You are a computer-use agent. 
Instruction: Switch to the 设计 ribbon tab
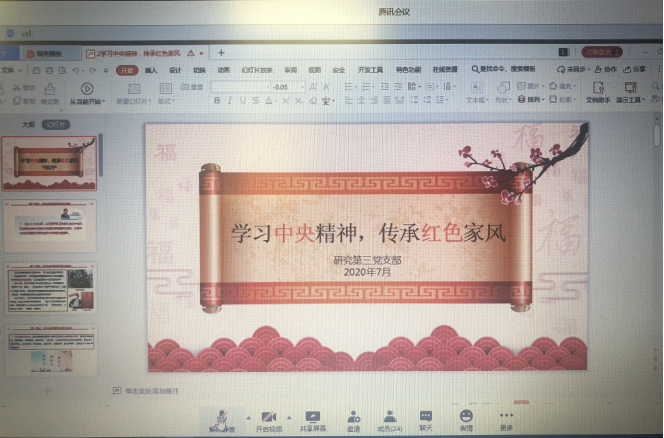click(175, 70)
